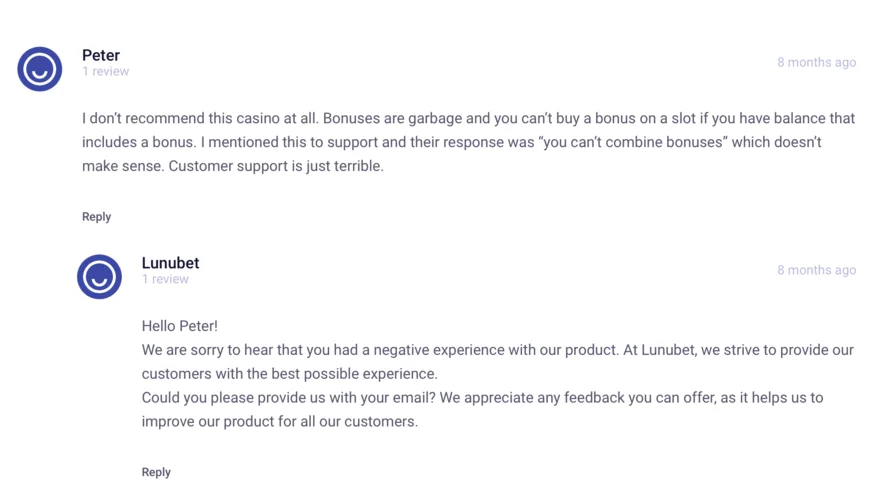Click the "8 months ago" timestamp on Peter's review
880x501 pixels.
click(x=816, y=62)
